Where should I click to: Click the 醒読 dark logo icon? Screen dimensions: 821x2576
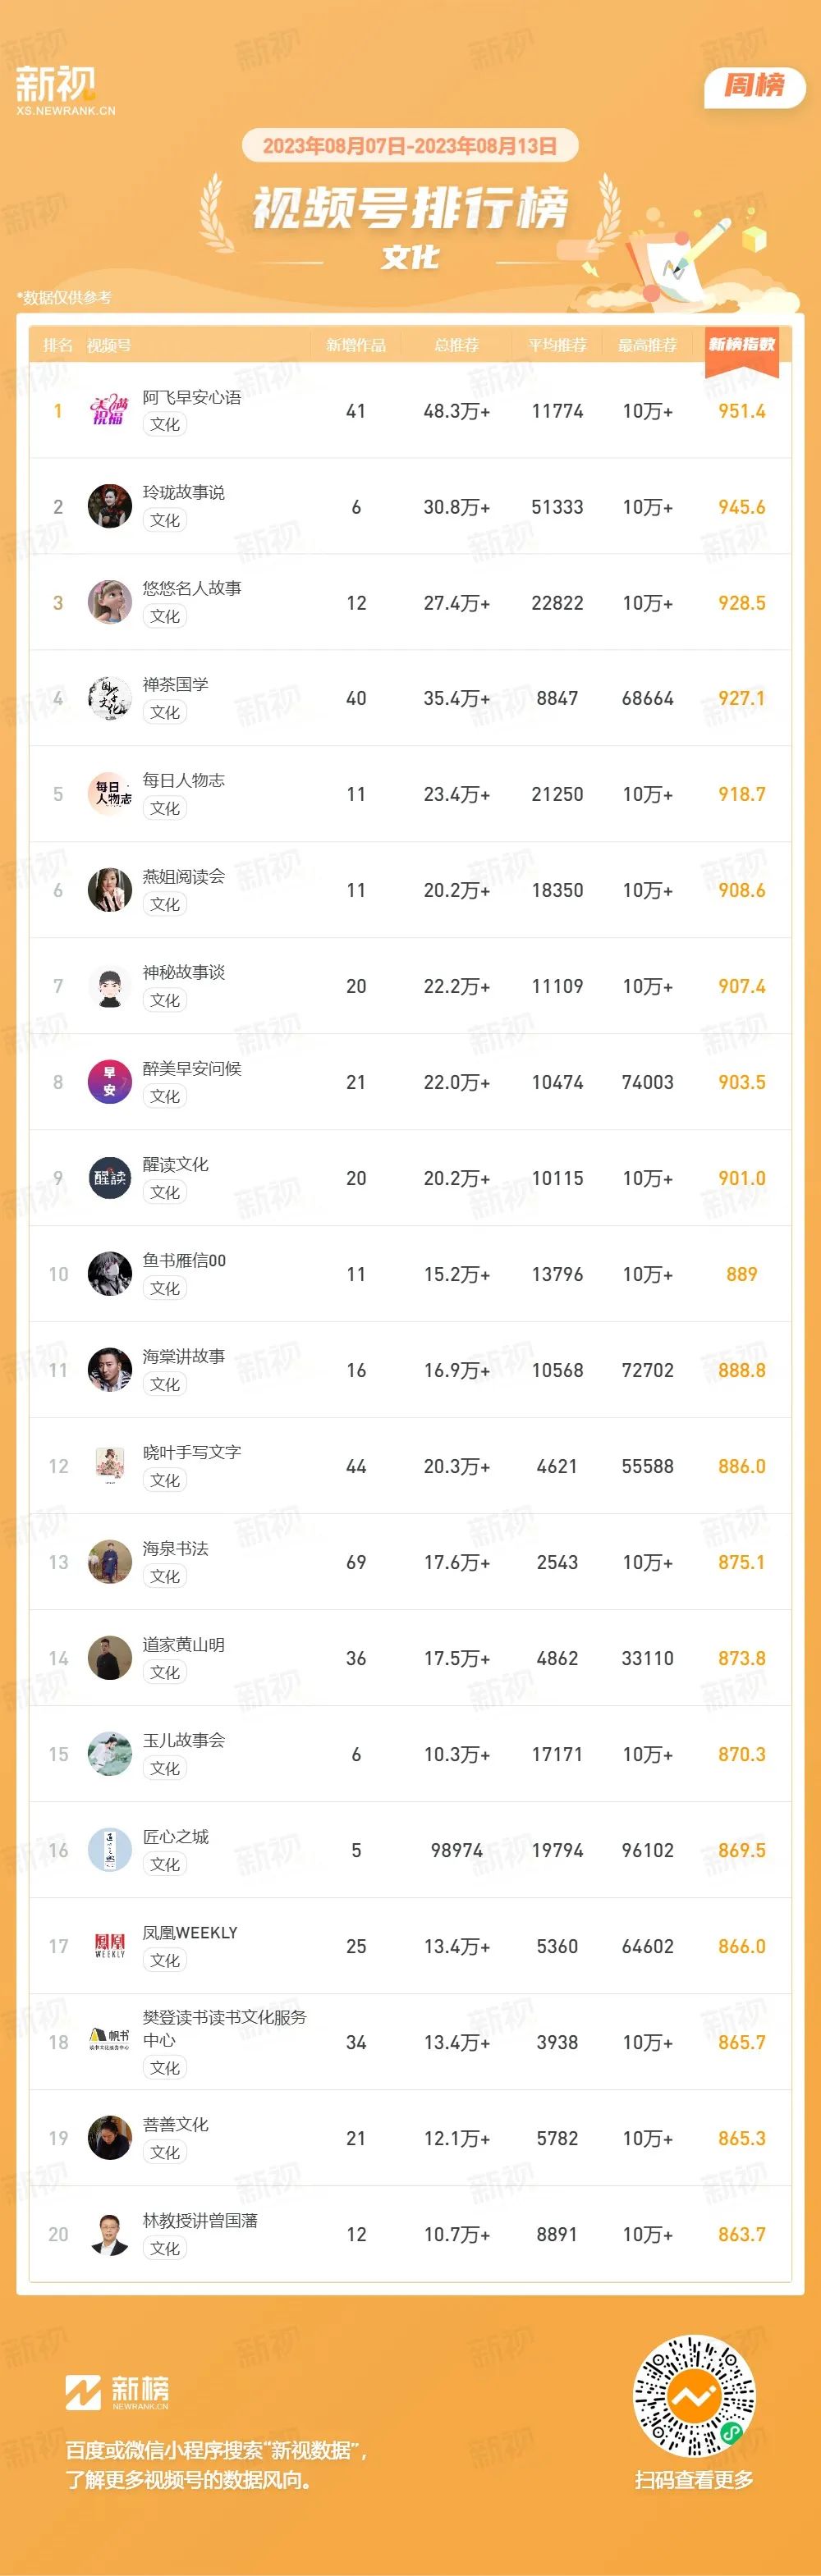[110, 1178]
